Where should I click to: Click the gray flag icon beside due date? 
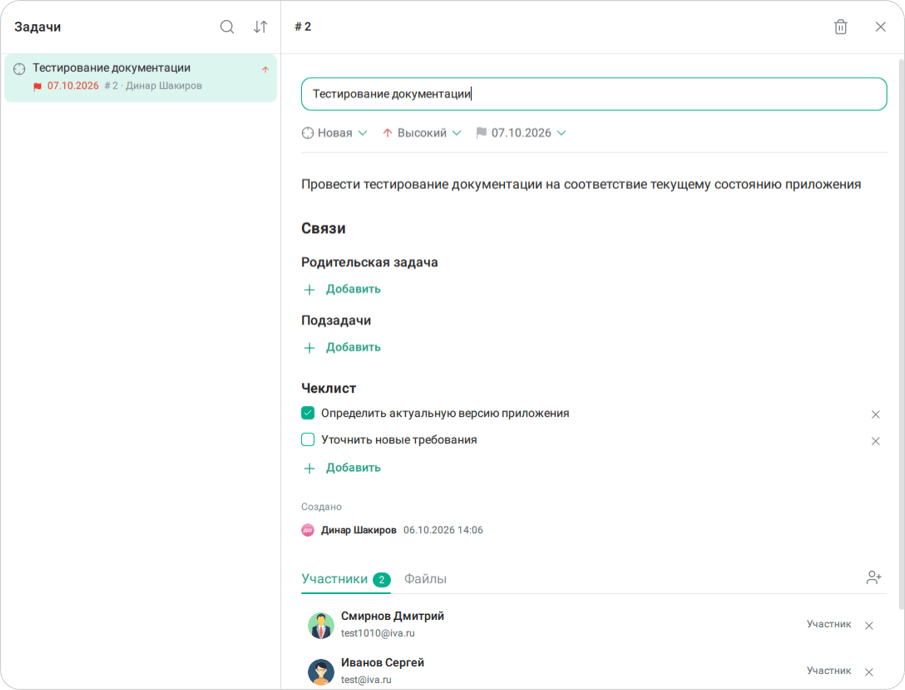click(481, 133)
